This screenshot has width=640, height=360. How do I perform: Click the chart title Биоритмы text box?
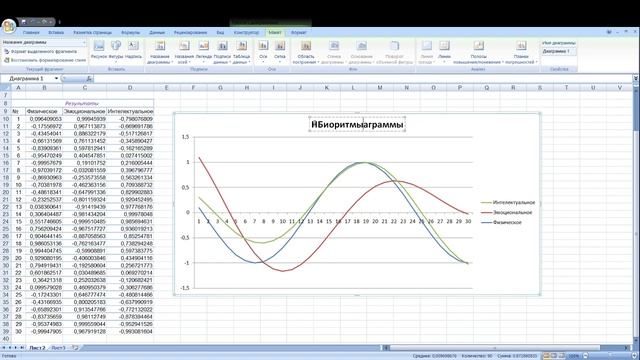coord(357,124)
